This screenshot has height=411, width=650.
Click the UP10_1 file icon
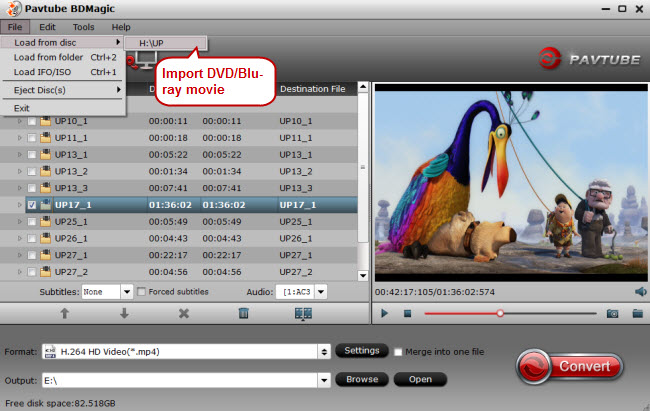point(46,121)
